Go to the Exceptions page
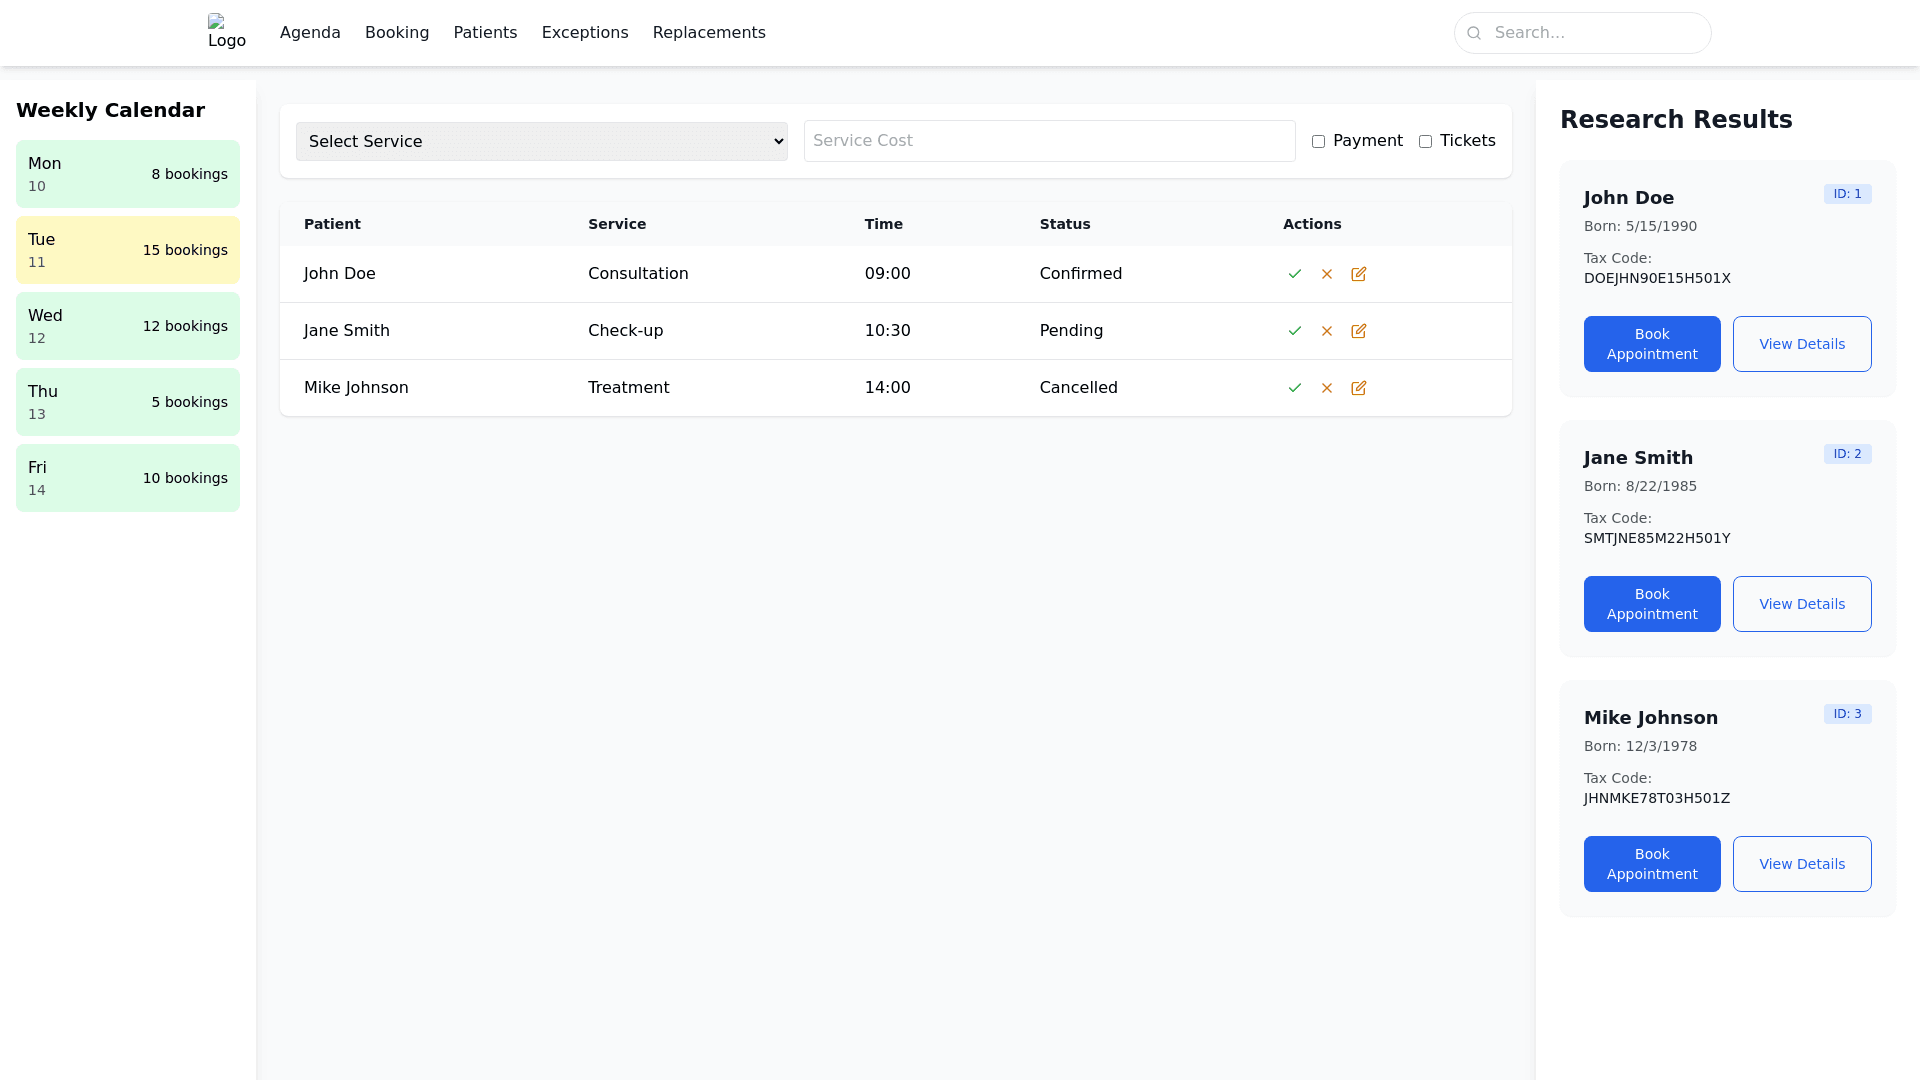The image size is (1920, 1080). 585,33
